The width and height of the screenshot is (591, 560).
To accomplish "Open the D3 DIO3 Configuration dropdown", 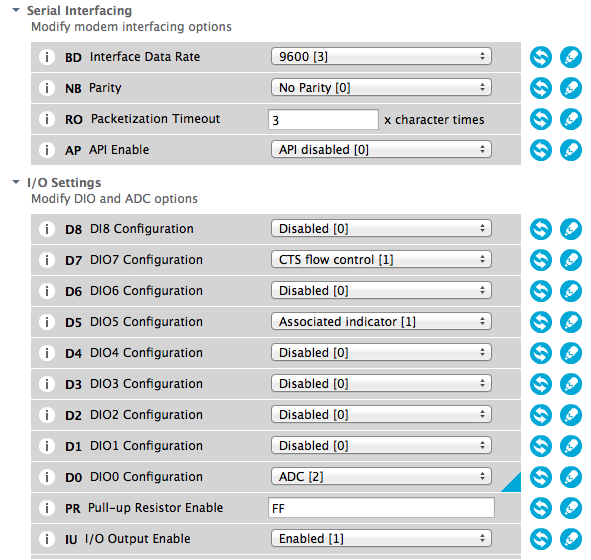I will tap(381, 384).
